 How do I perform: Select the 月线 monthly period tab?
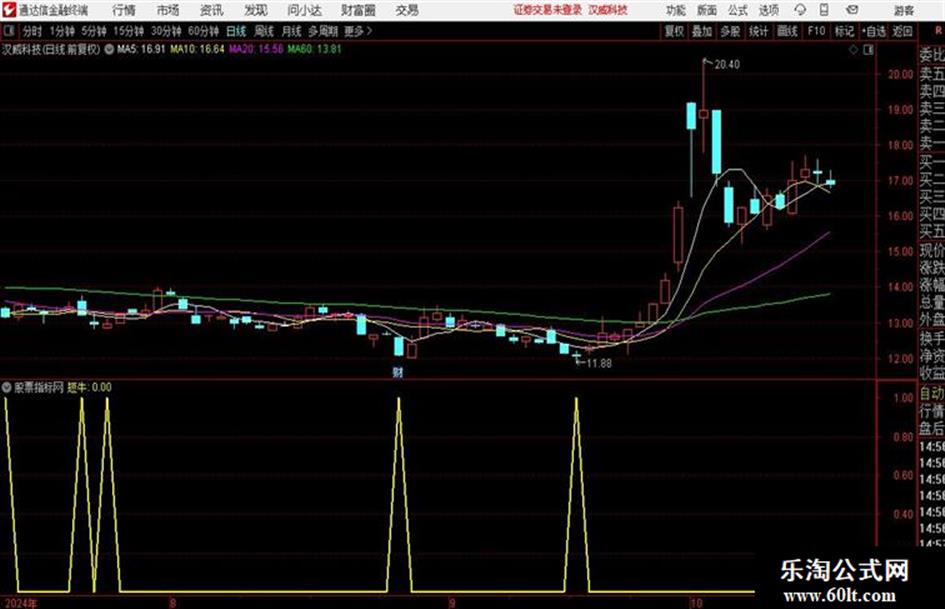click(x=292, y=31)
